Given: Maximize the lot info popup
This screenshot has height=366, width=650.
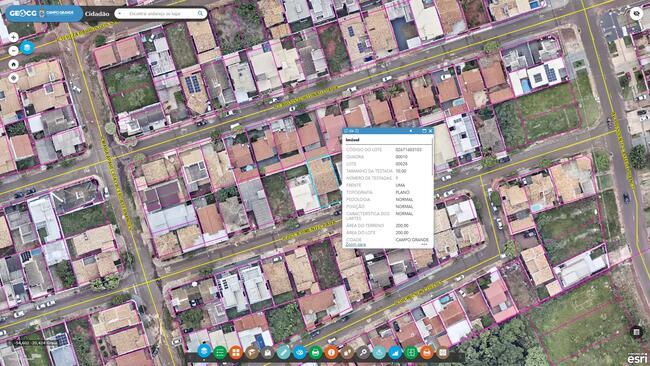Looking at the screenshot, I should pyautogui.click(x=424, y=131).
